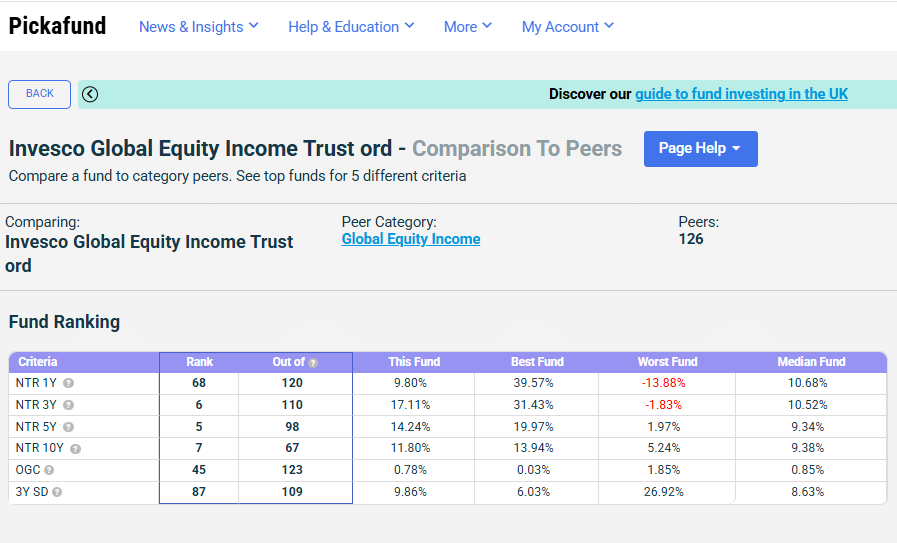The height and width of the screenshot is (543, 897).
Task: Select the 11.80% value in NTR 10Y row
Action: [410, 448]
